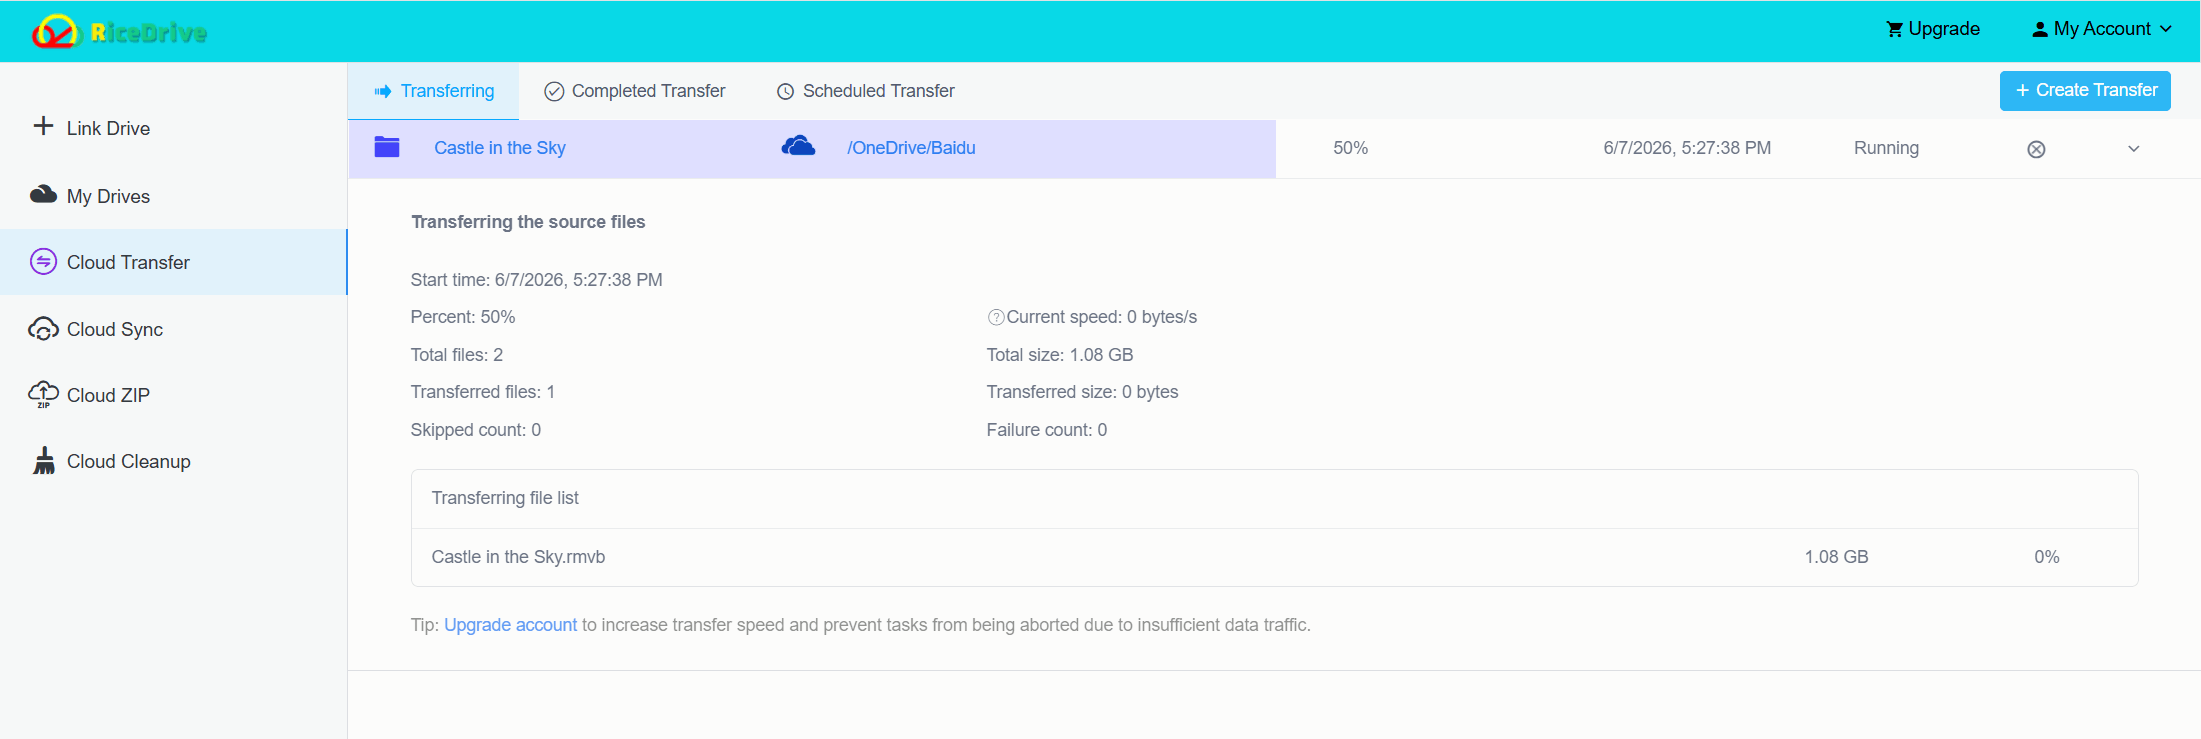Screen dimensions: 2201x739
Task: Click the user profile icon
Action: tap(2040, 30)
